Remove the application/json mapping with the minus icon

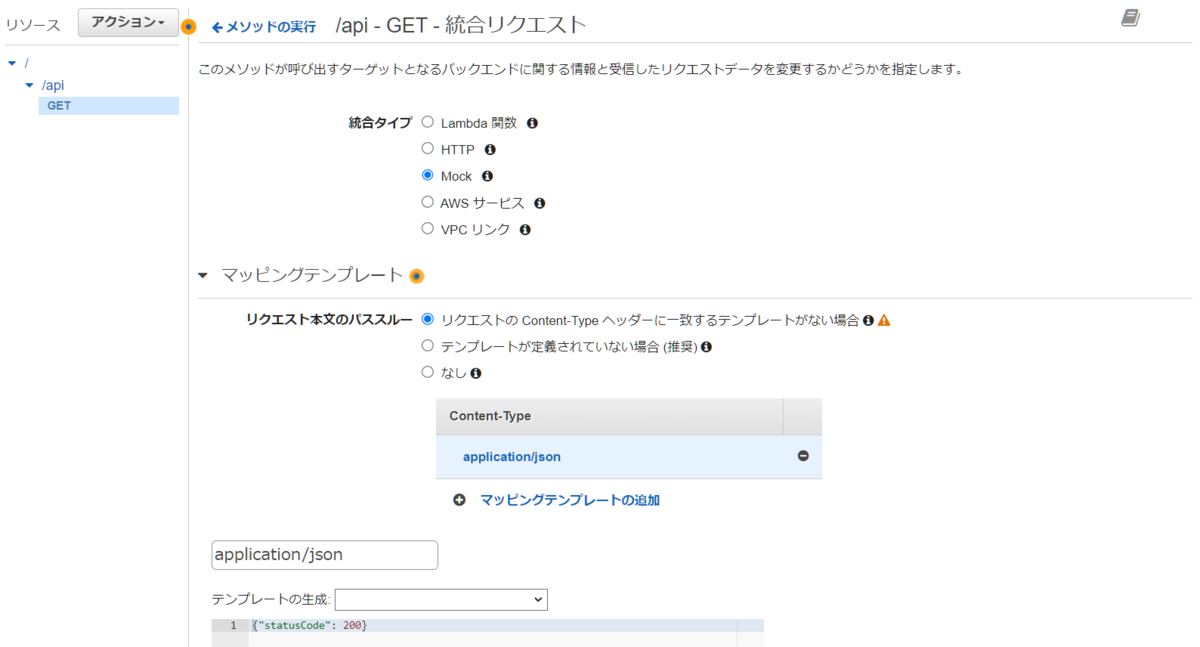click(804, 456)
